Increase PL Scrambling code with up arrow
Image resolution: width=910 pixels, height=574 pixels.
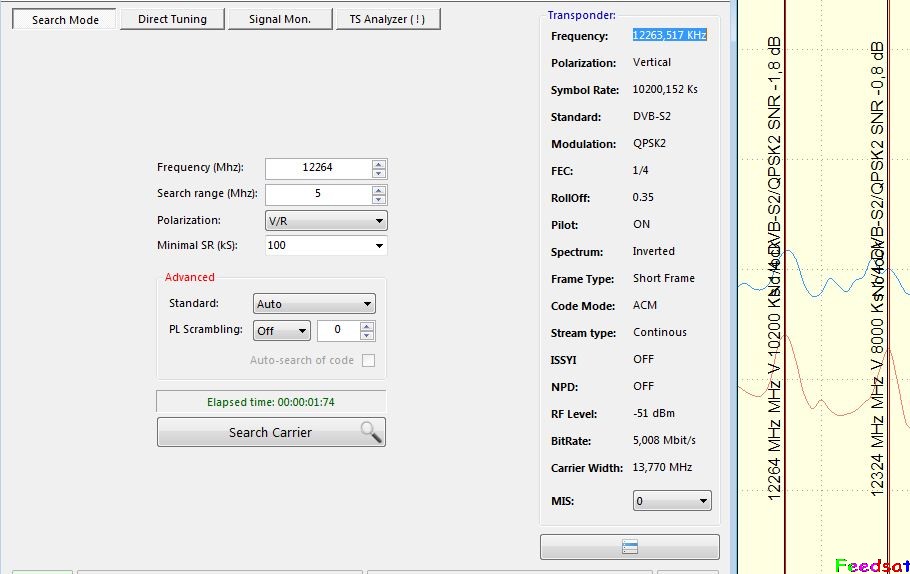pos(366,326)
